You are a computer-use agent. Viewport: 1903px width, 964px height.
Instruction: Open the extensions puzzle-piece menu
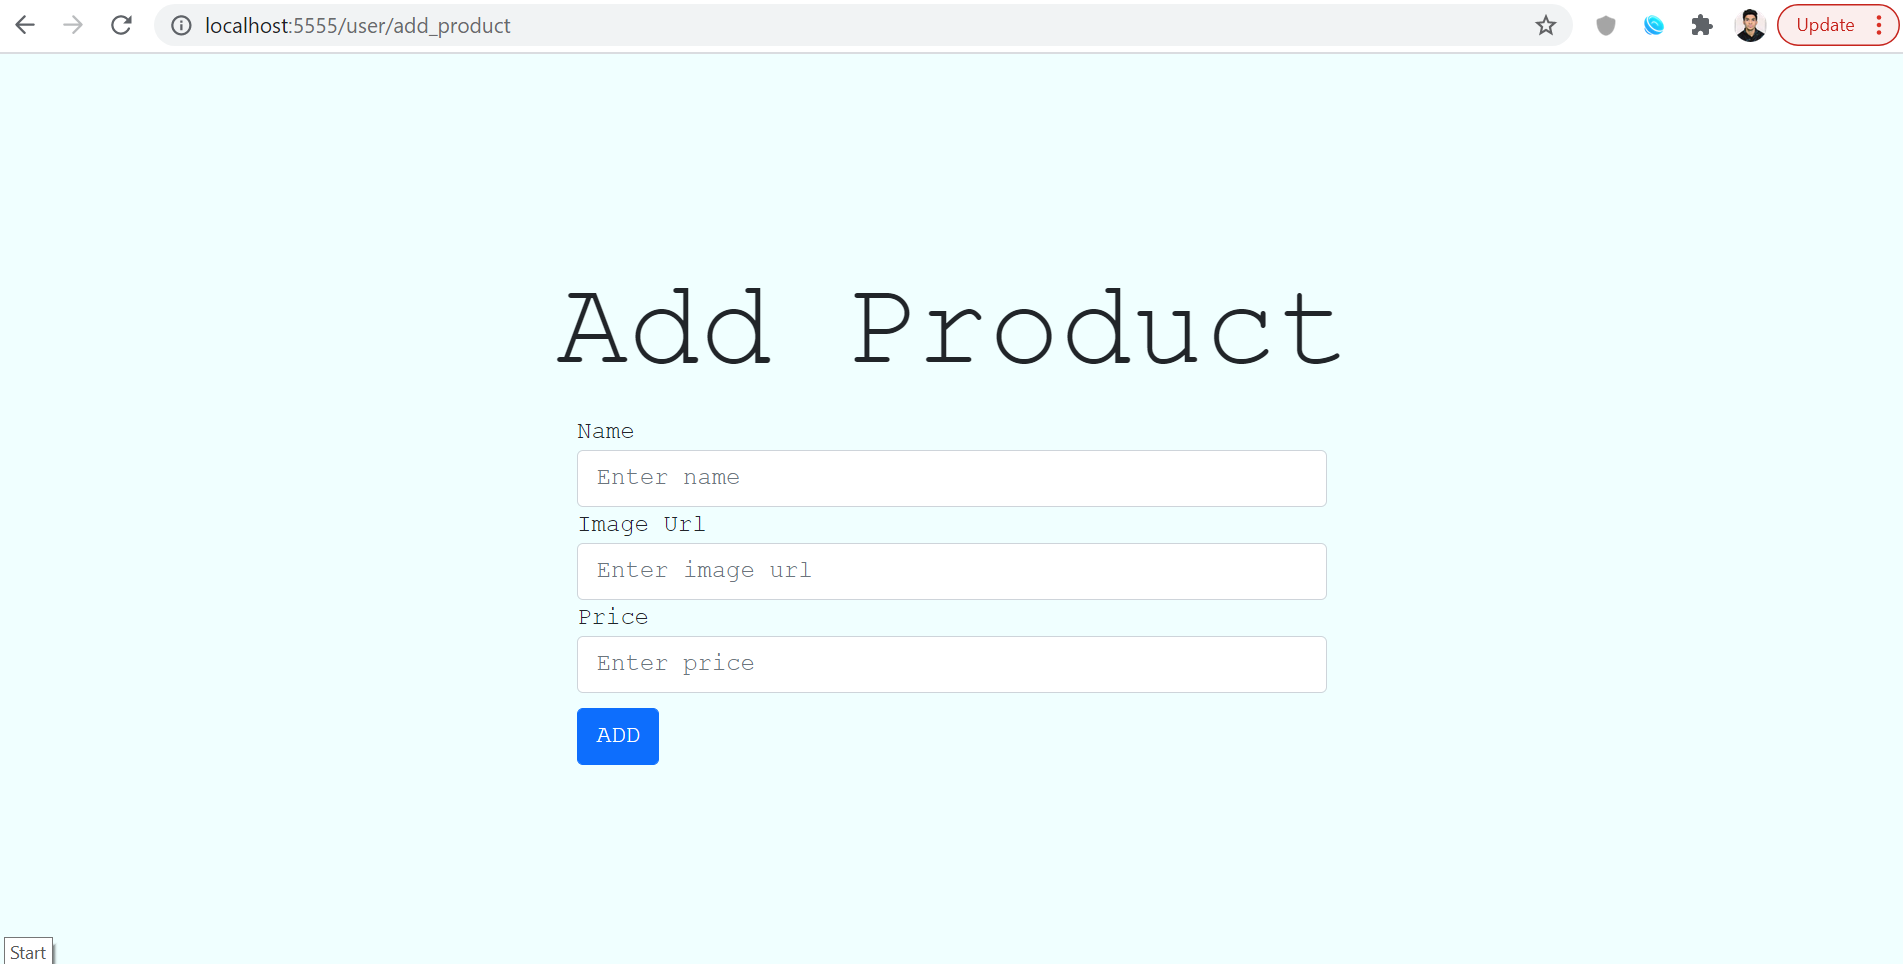1701,25
